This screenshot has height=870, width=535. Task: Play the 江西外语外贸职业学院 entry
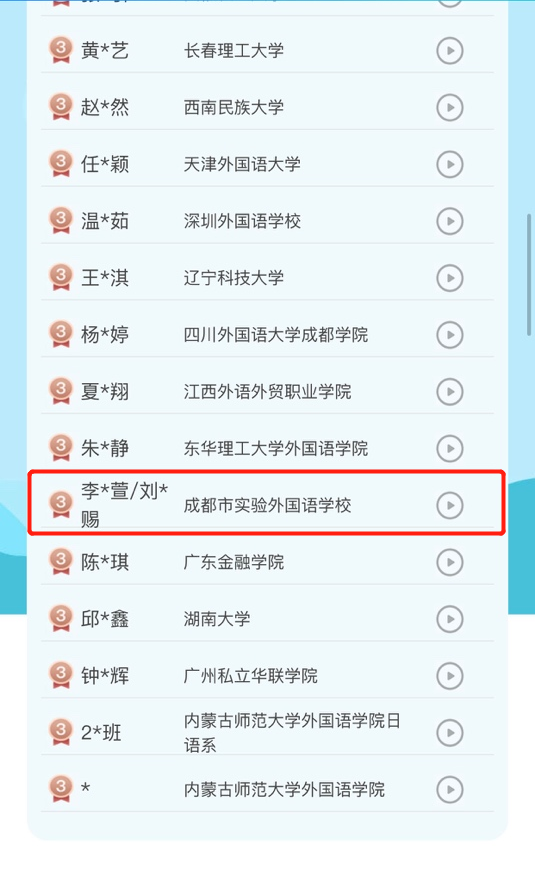(450, 392)
